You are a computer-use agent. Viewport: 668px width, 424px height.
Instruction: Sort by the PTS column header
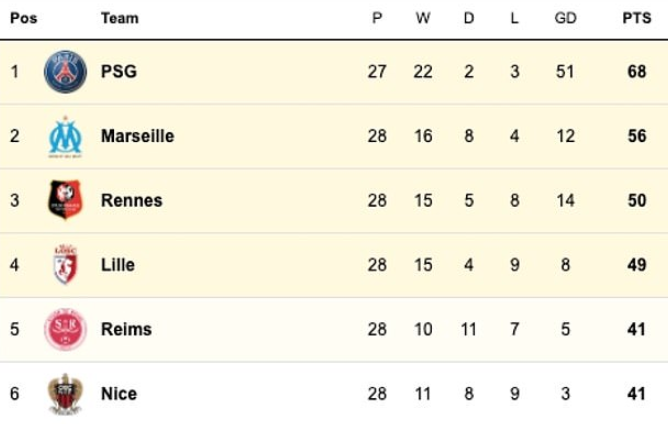click(637, 18)
